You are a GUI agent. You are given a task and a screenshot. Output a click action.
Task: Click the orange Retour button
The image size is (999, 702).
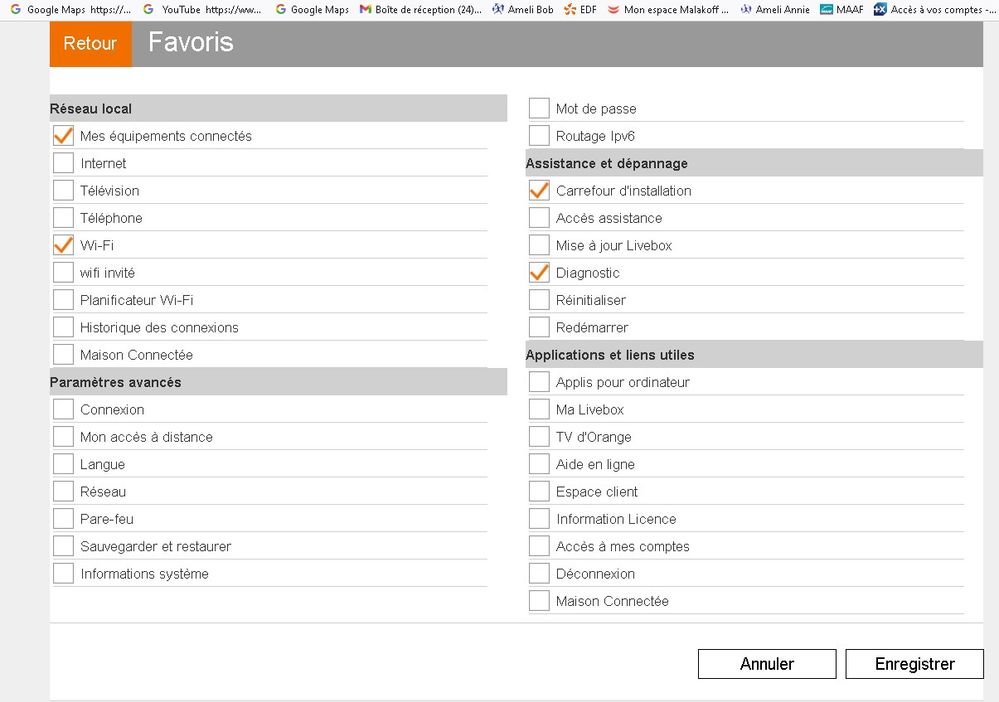90,44
